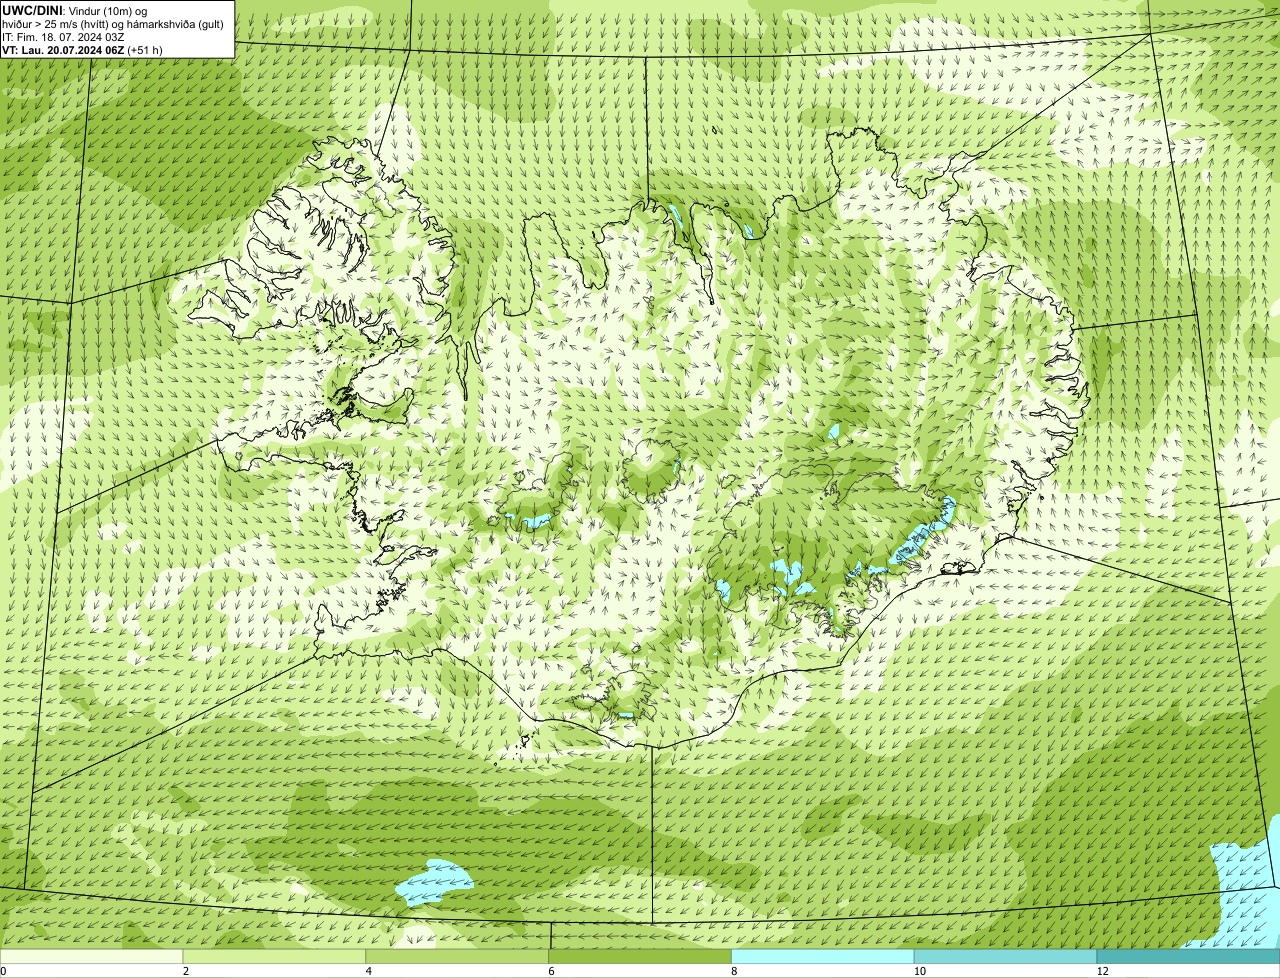Click the "6" colorbar scale label
The height and width of the screenshot is (978, 1280).
(551, 971)
